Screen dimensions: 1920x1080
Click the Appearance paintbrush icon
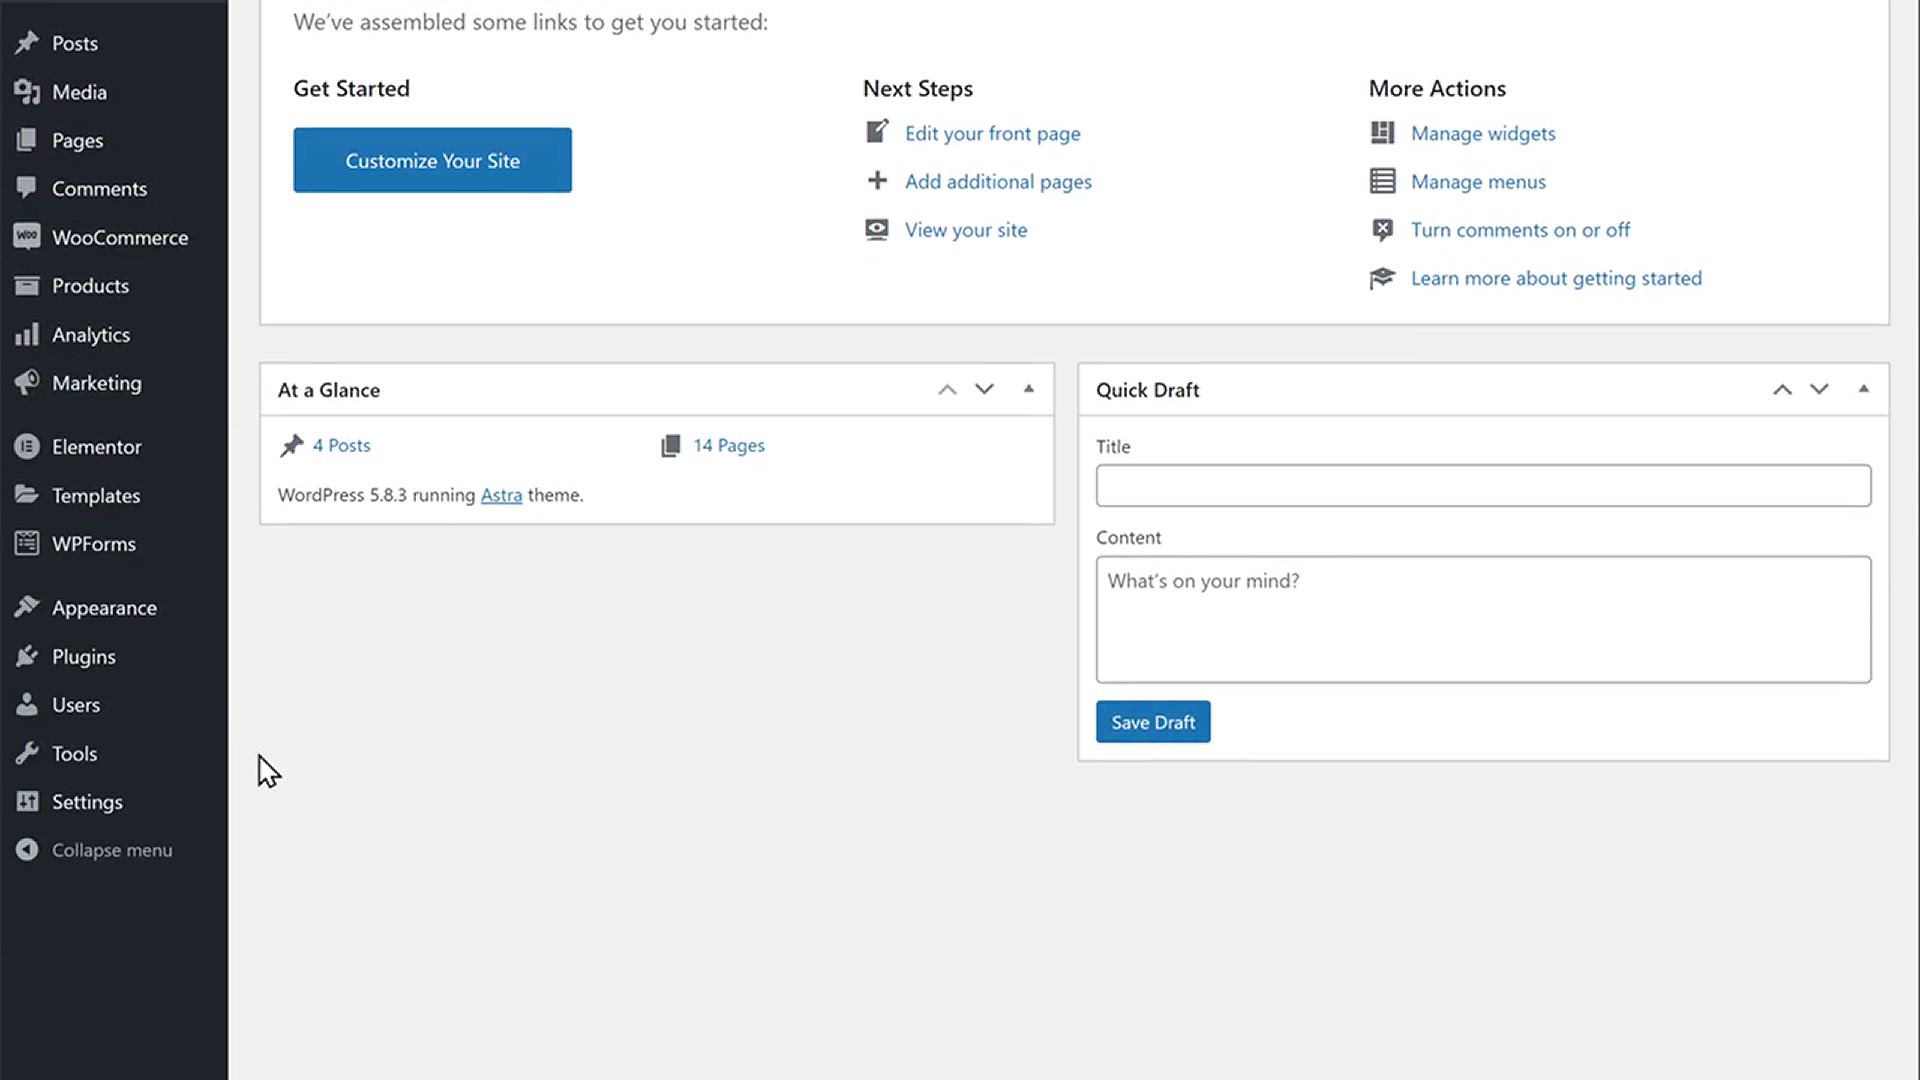click(27, 607)
